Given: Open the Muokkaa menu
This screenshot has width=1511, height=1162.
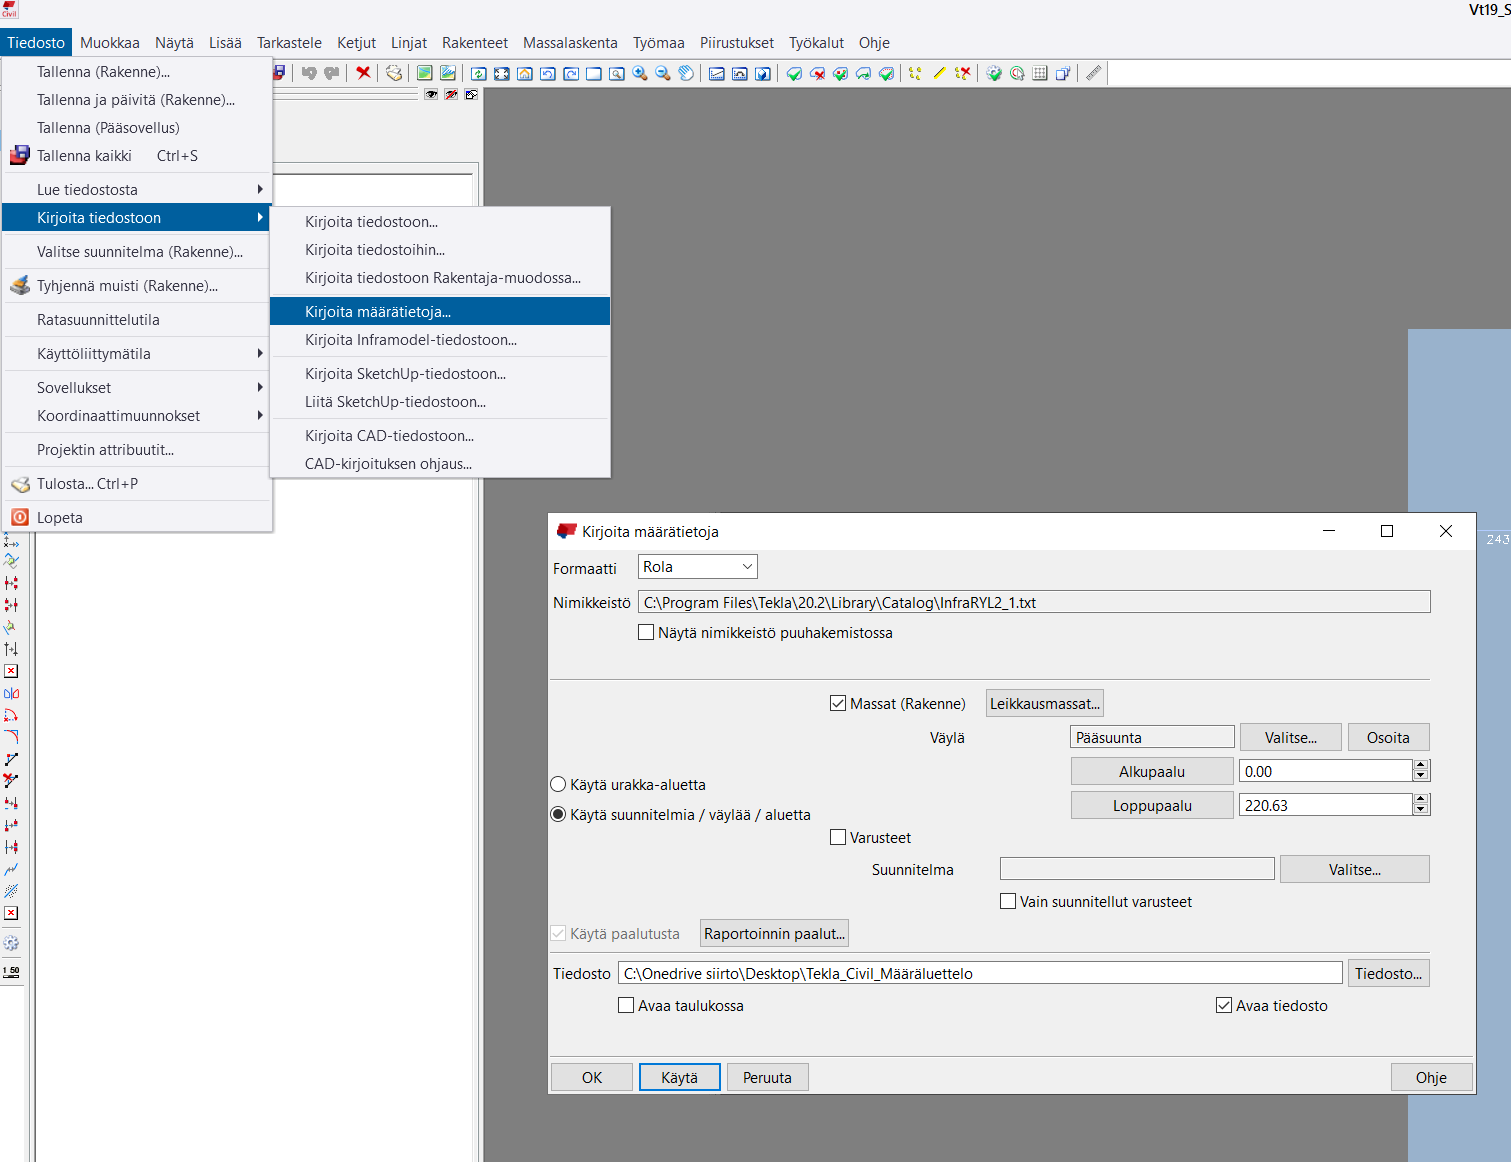Looking at the screenshot, I should [x=110, y=42].
